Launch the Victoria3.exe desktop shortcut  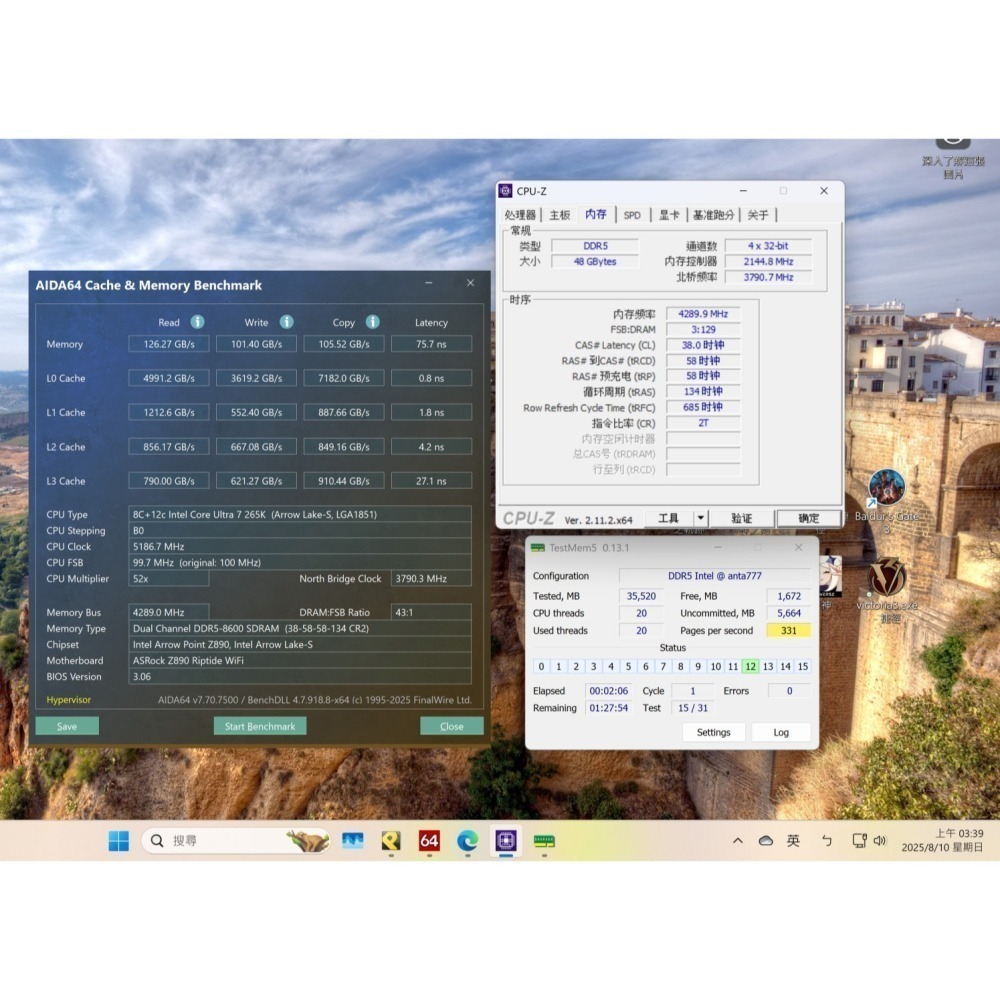click(886, 579)
